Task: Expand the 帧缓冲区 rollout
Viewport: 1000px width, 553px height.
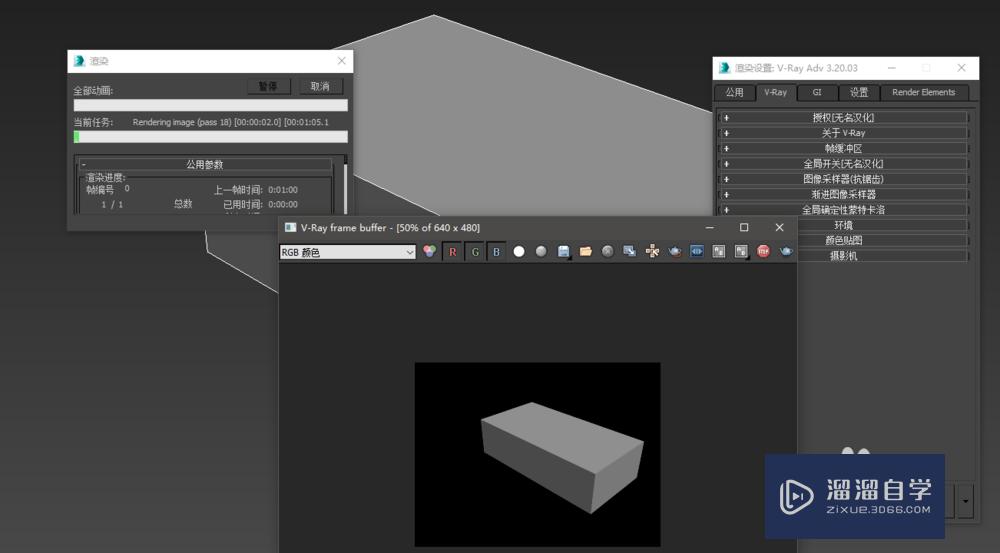Action: point(843,148)
